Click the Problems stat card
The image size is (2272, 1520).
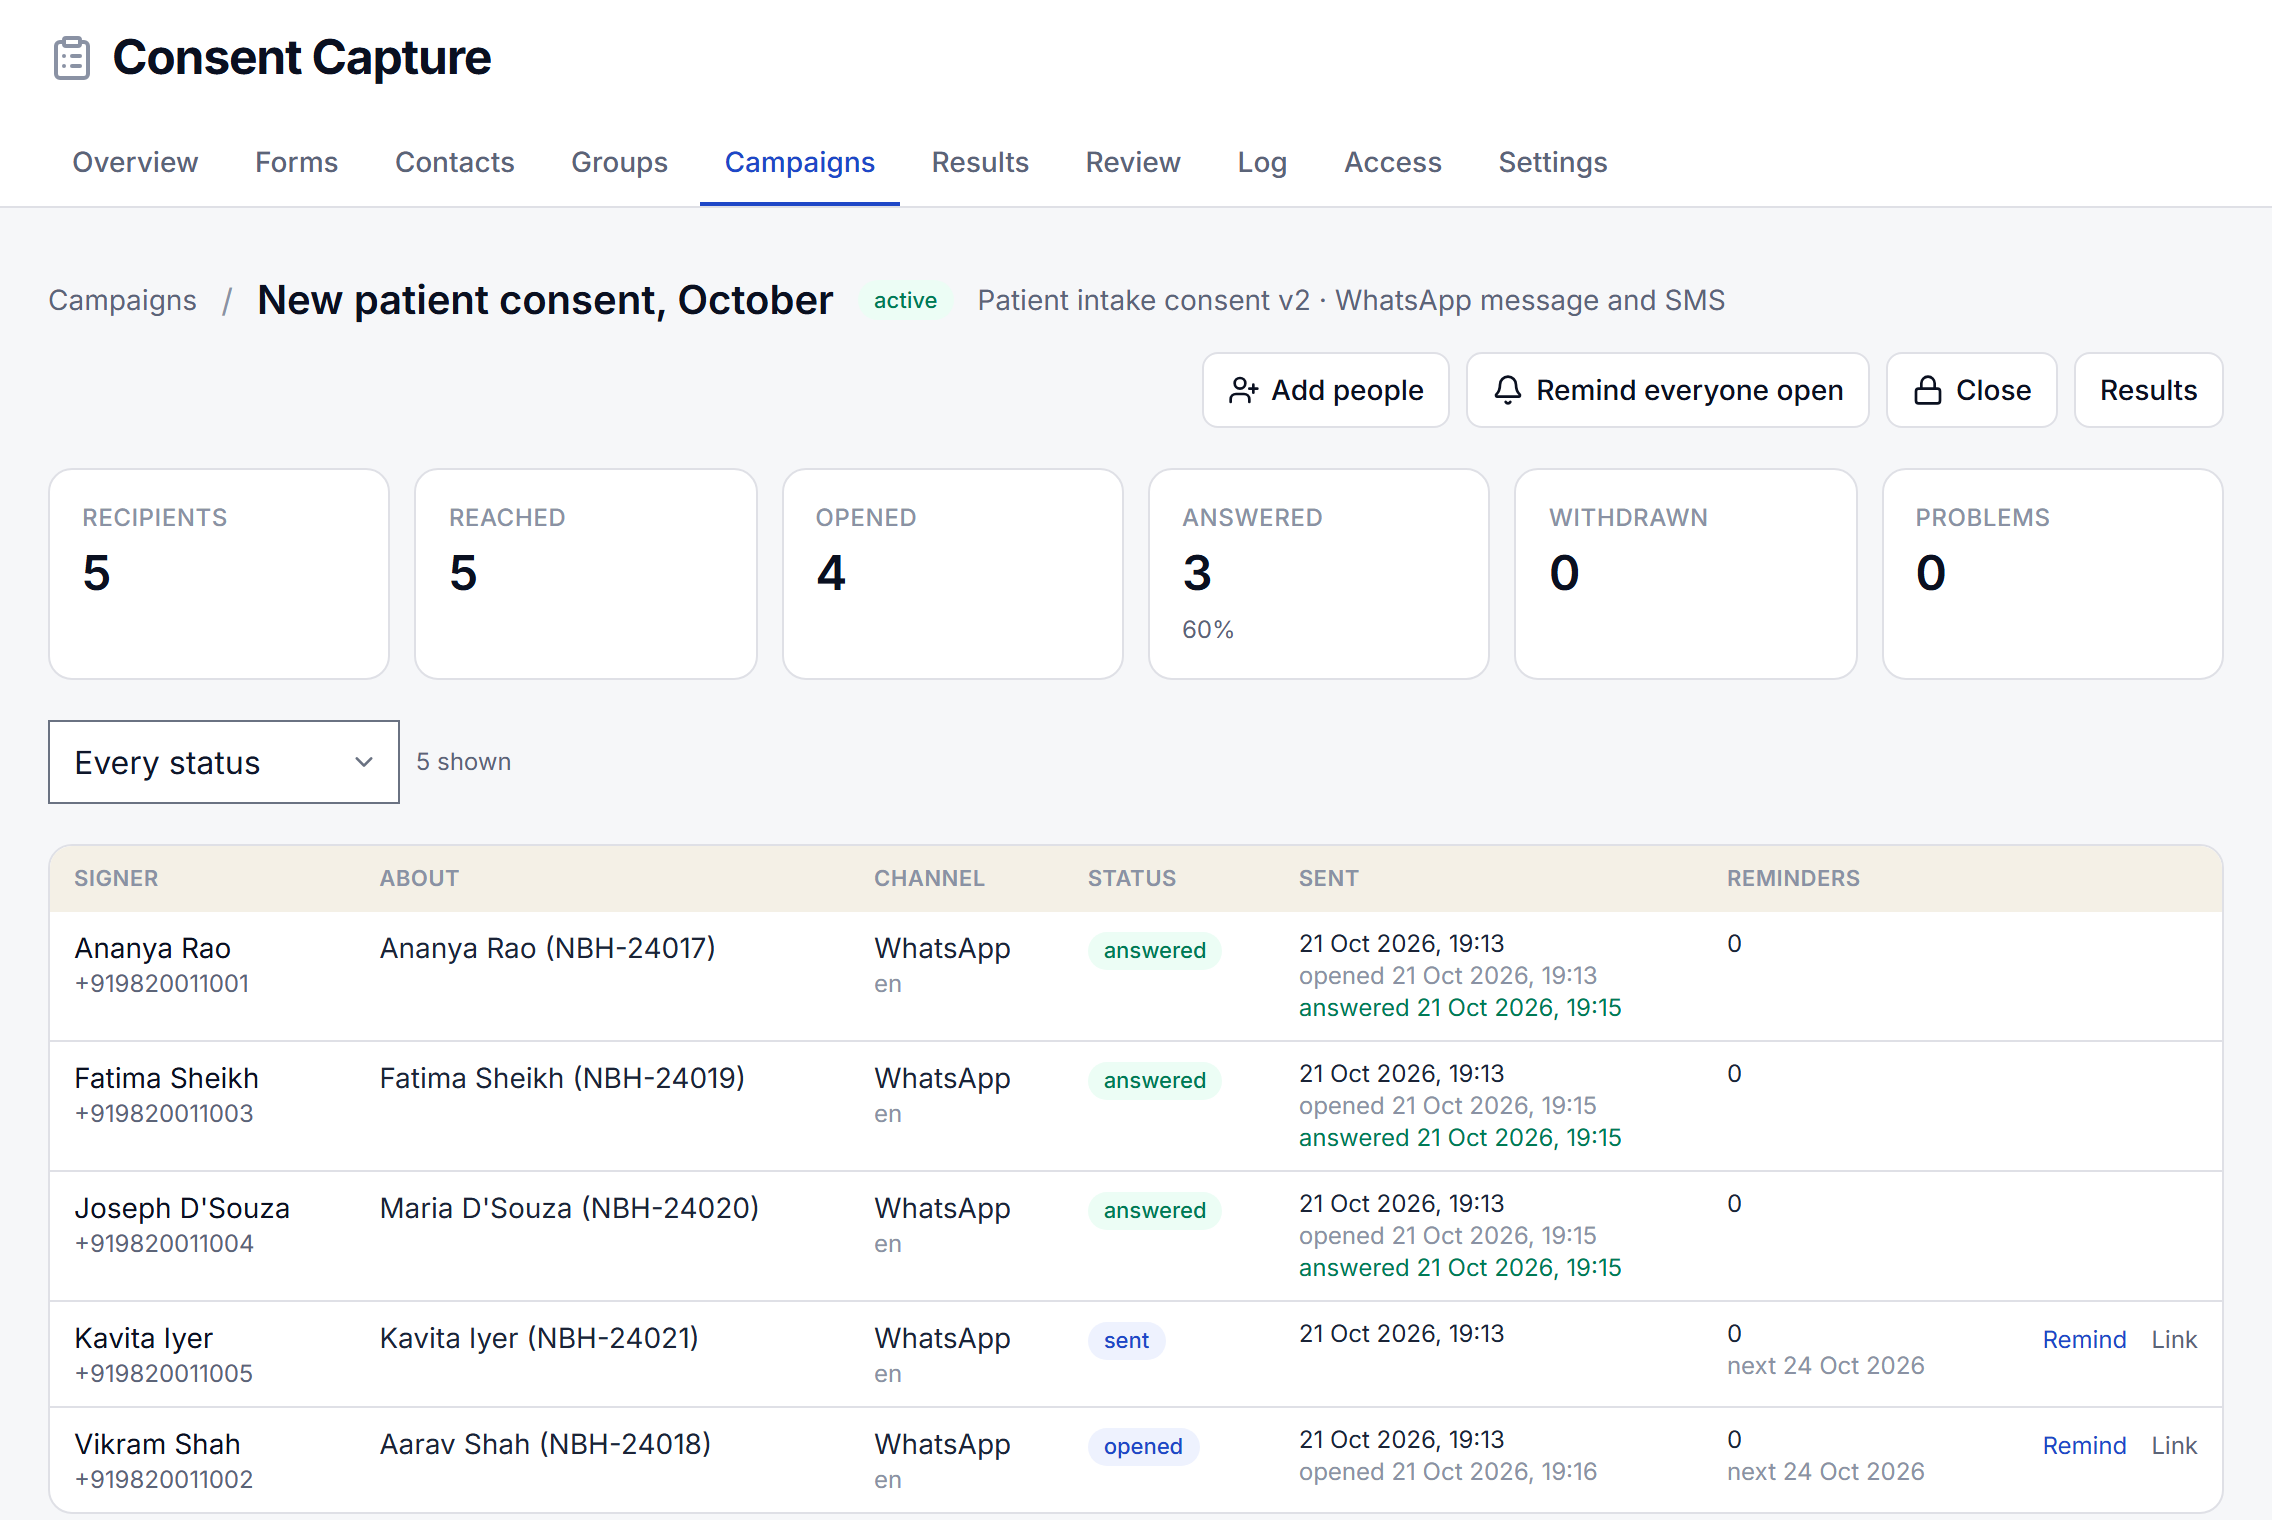(2052, 574)
